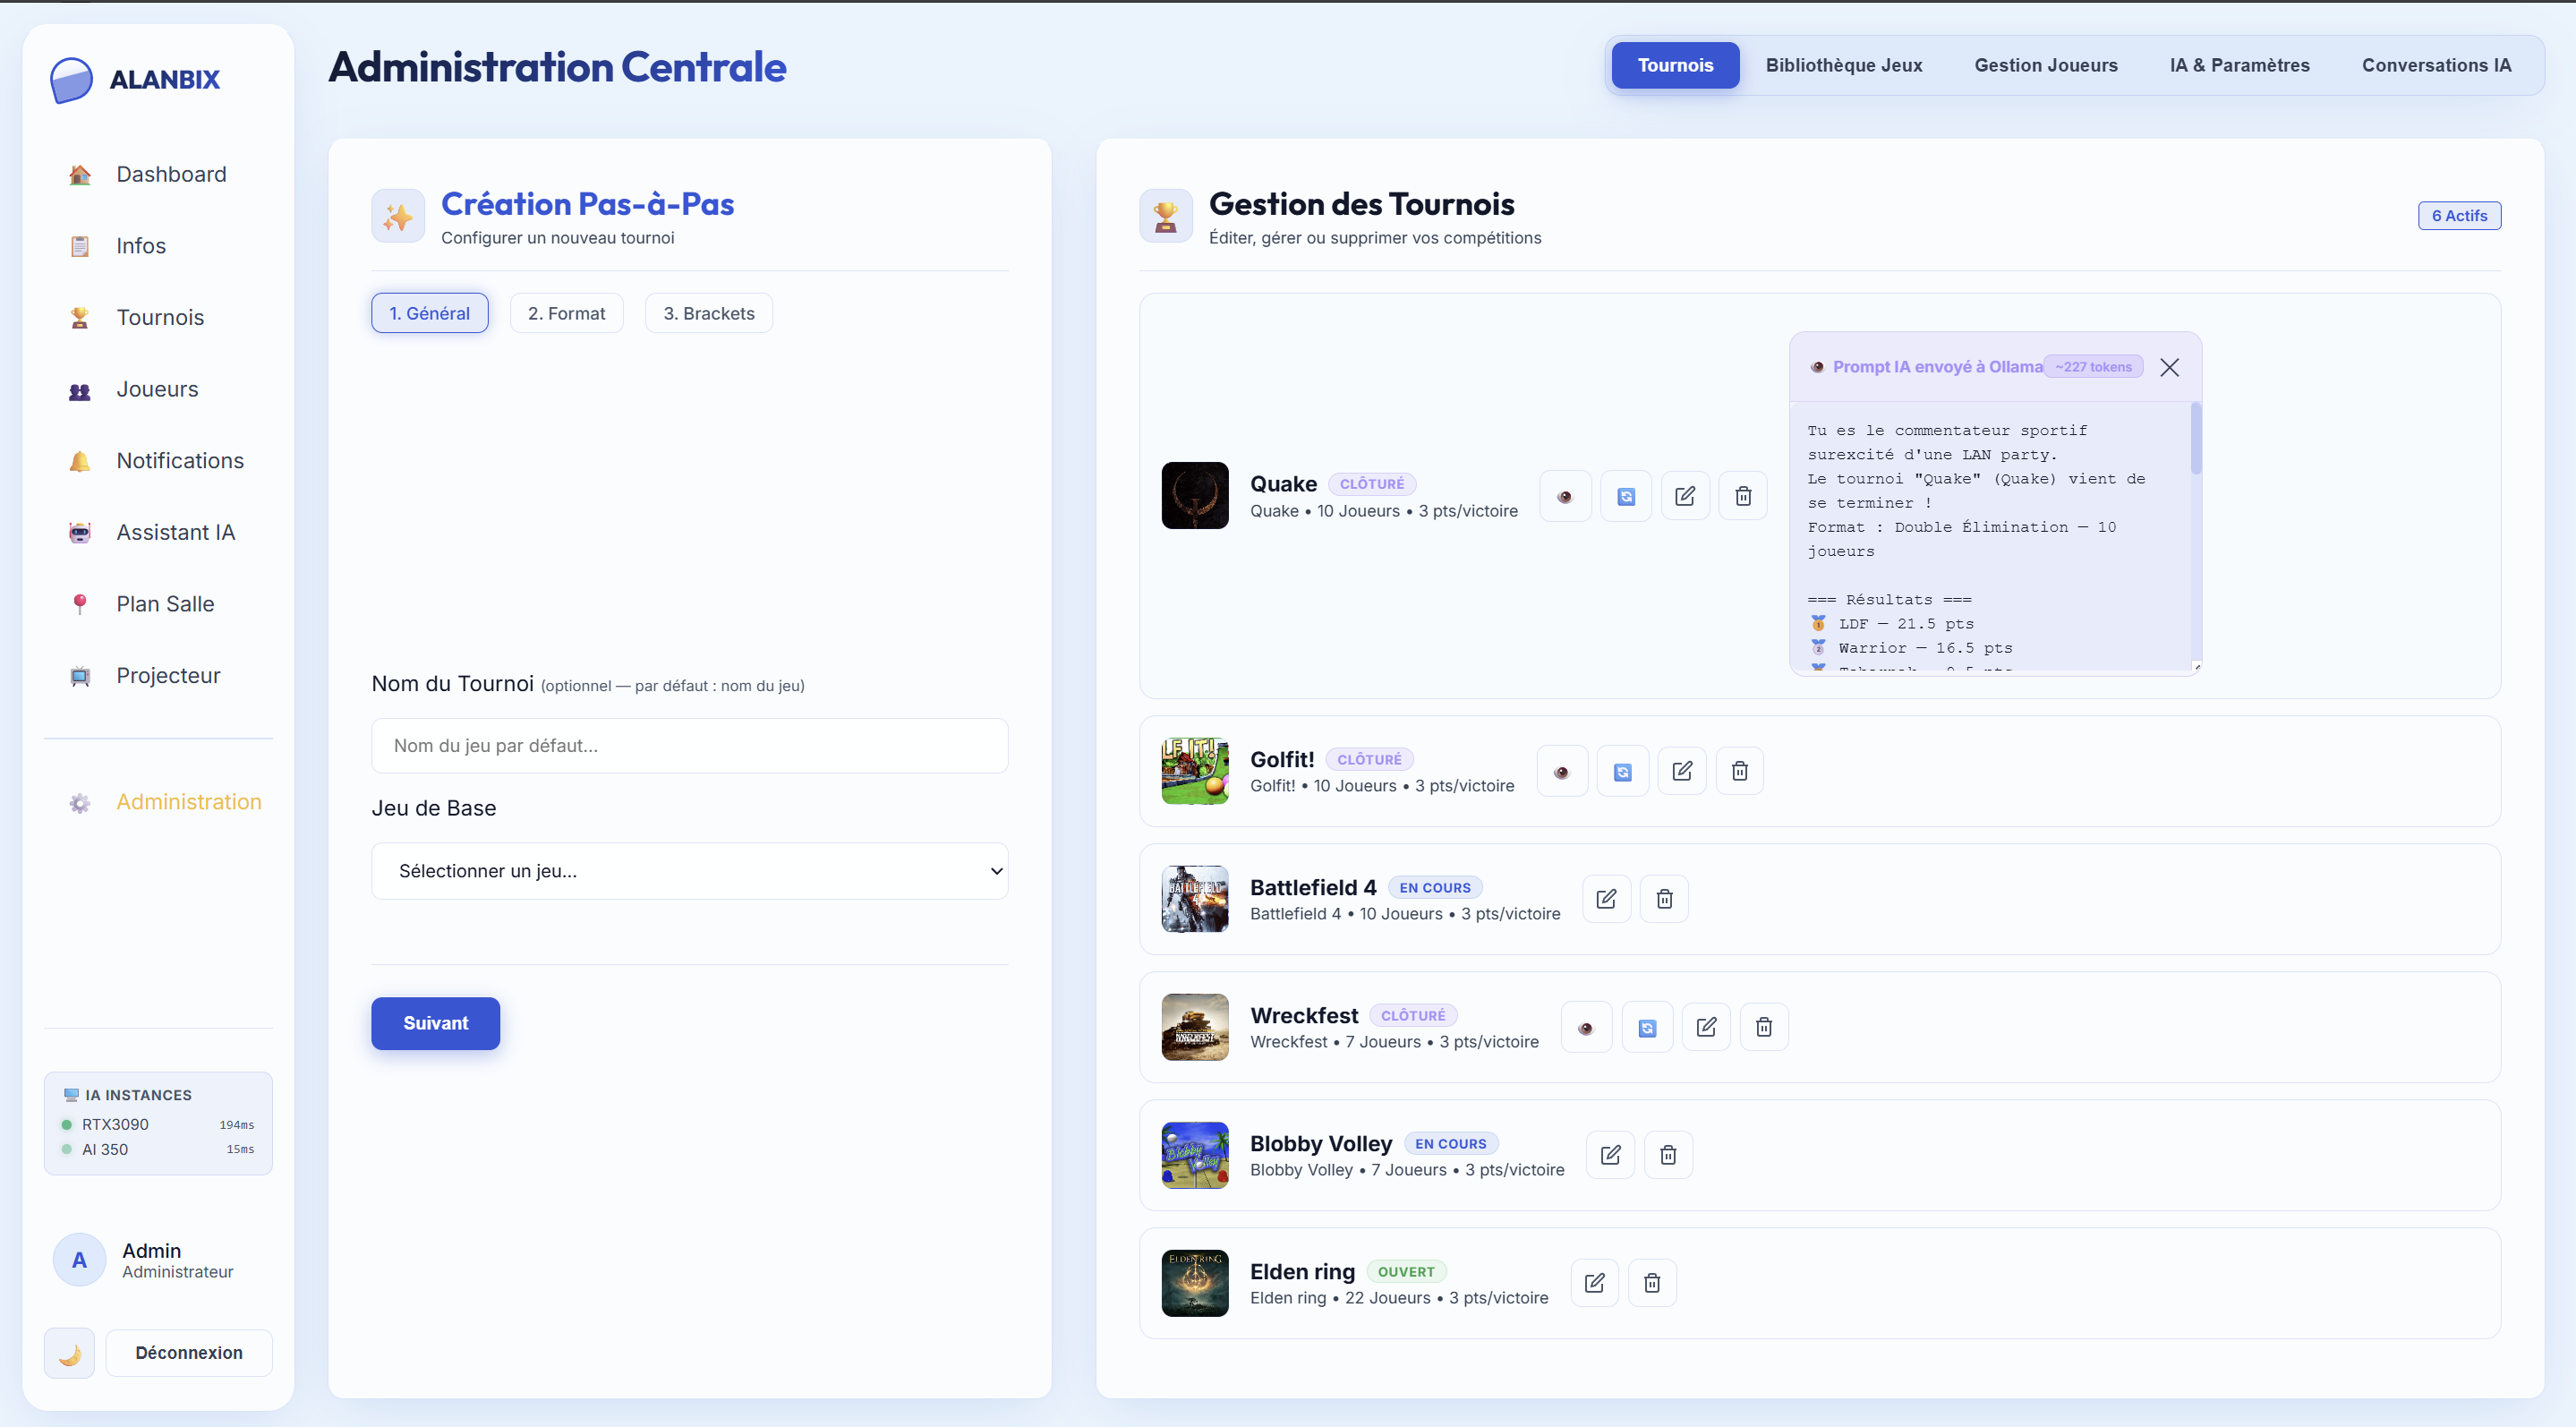Close the Prompt IA popup

click(2169, 367)
